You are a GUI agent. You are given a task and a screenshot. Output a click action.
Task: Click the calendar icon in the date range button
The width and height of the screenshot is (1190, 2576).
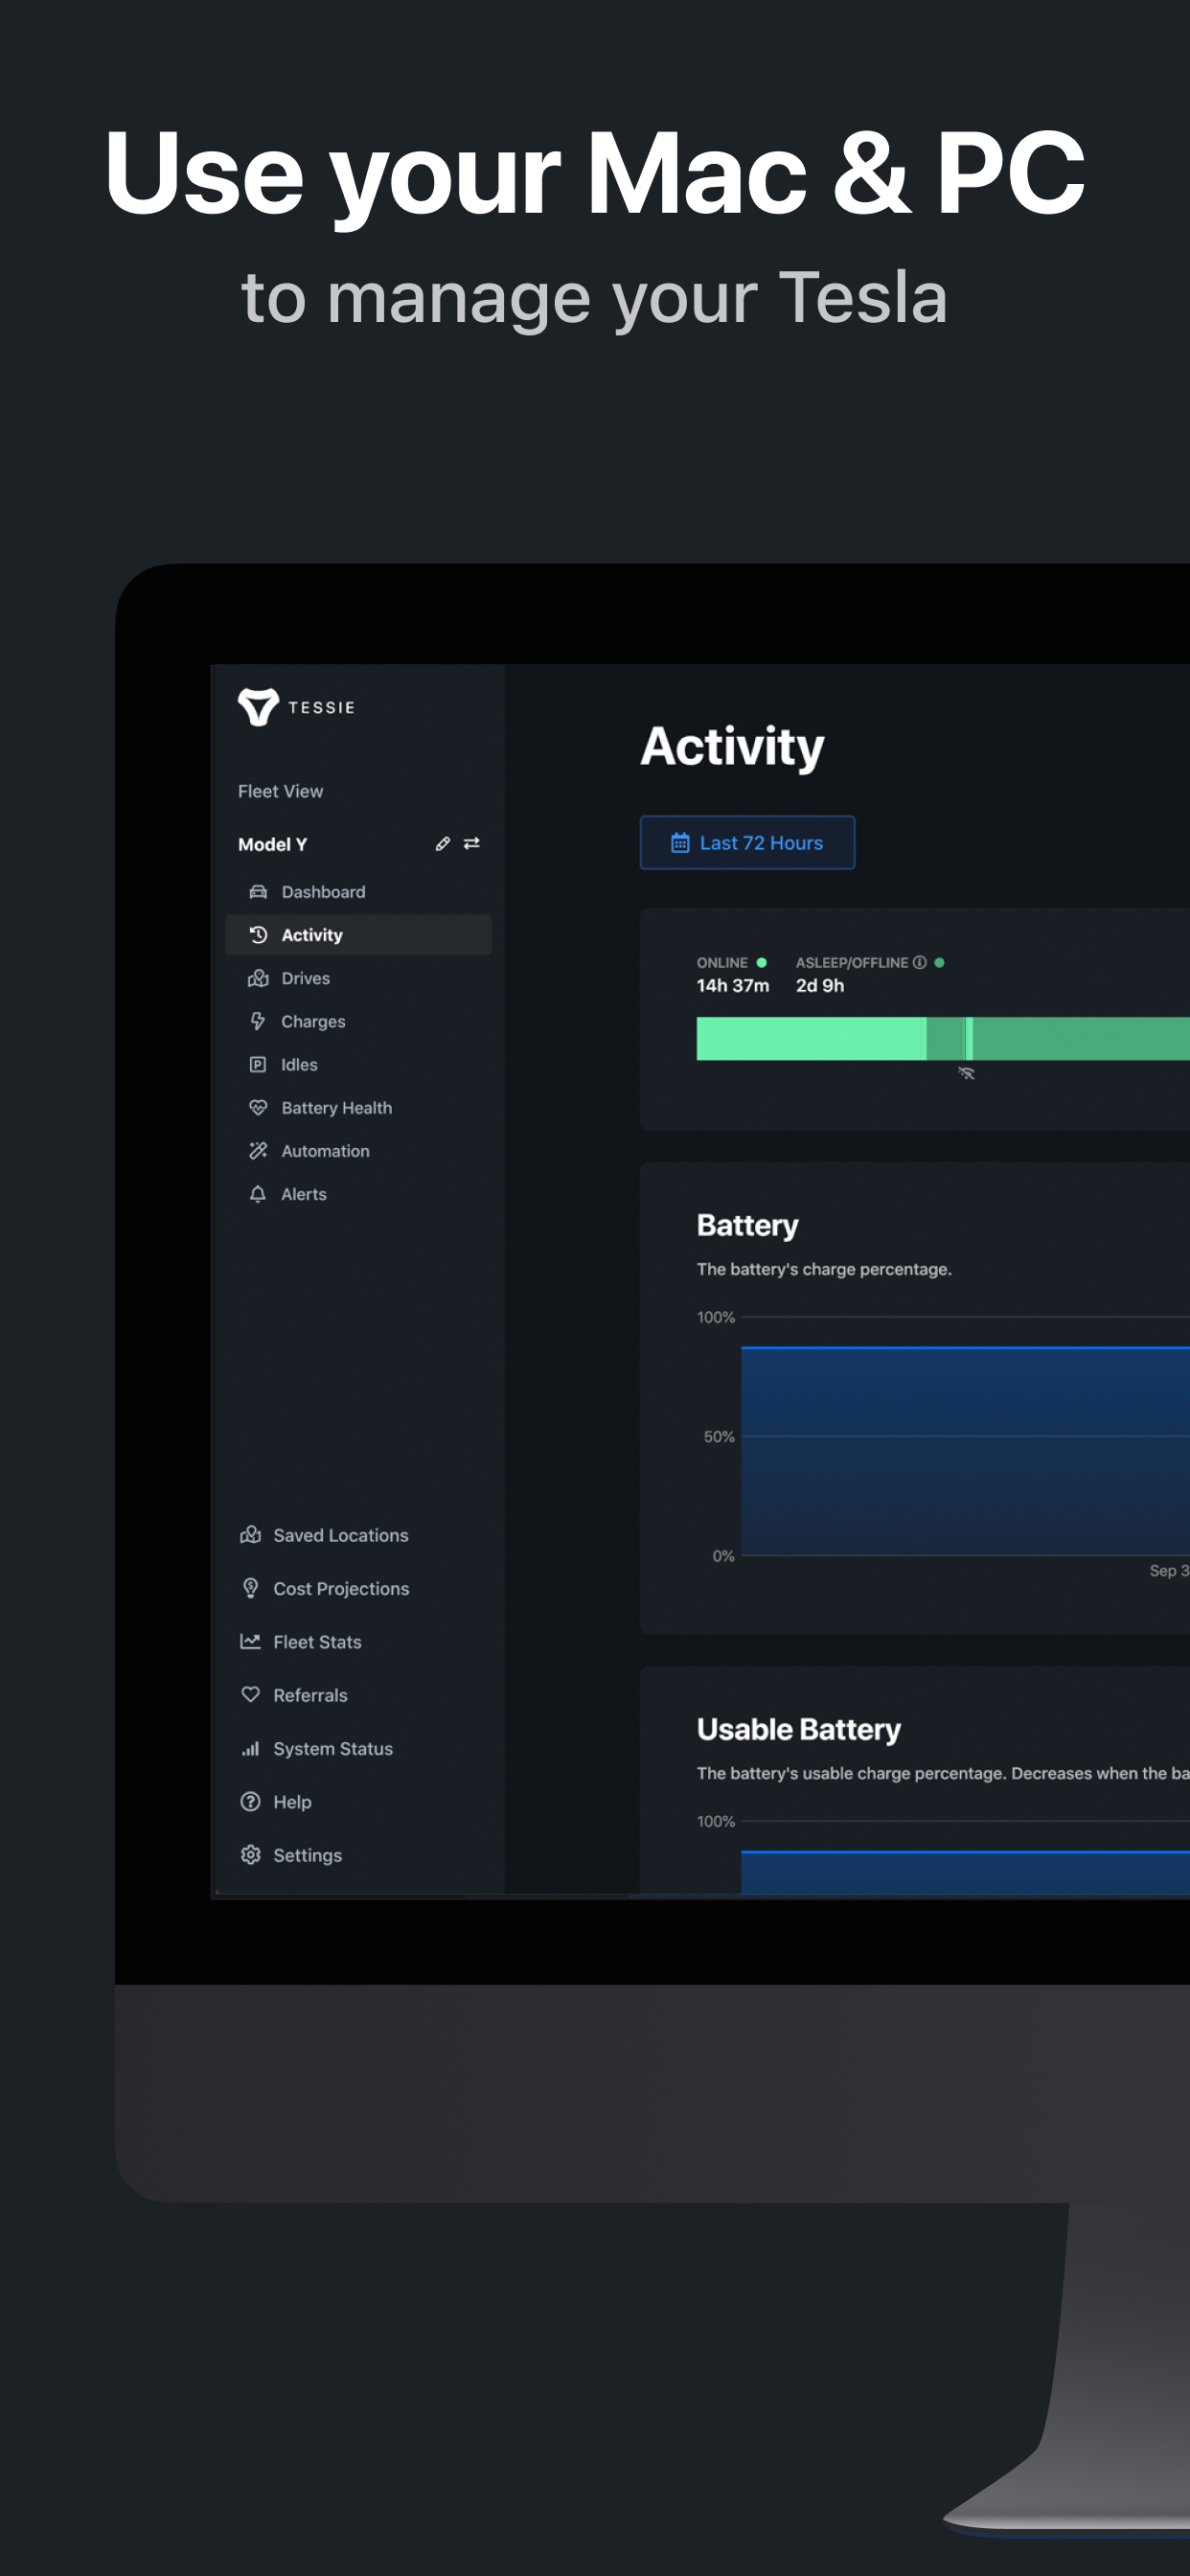pos(680,843)
